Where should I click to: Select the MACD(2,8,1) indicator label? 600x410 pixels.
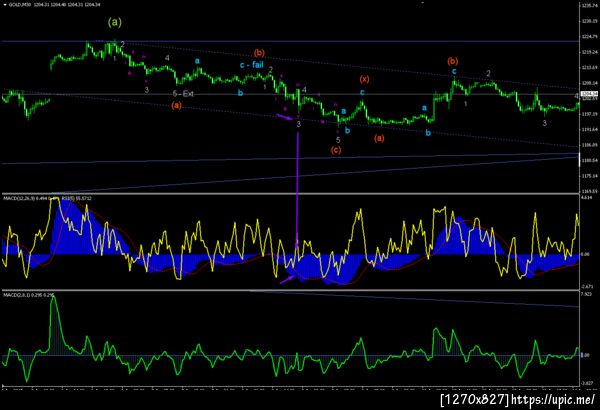[x=28, y=295]
